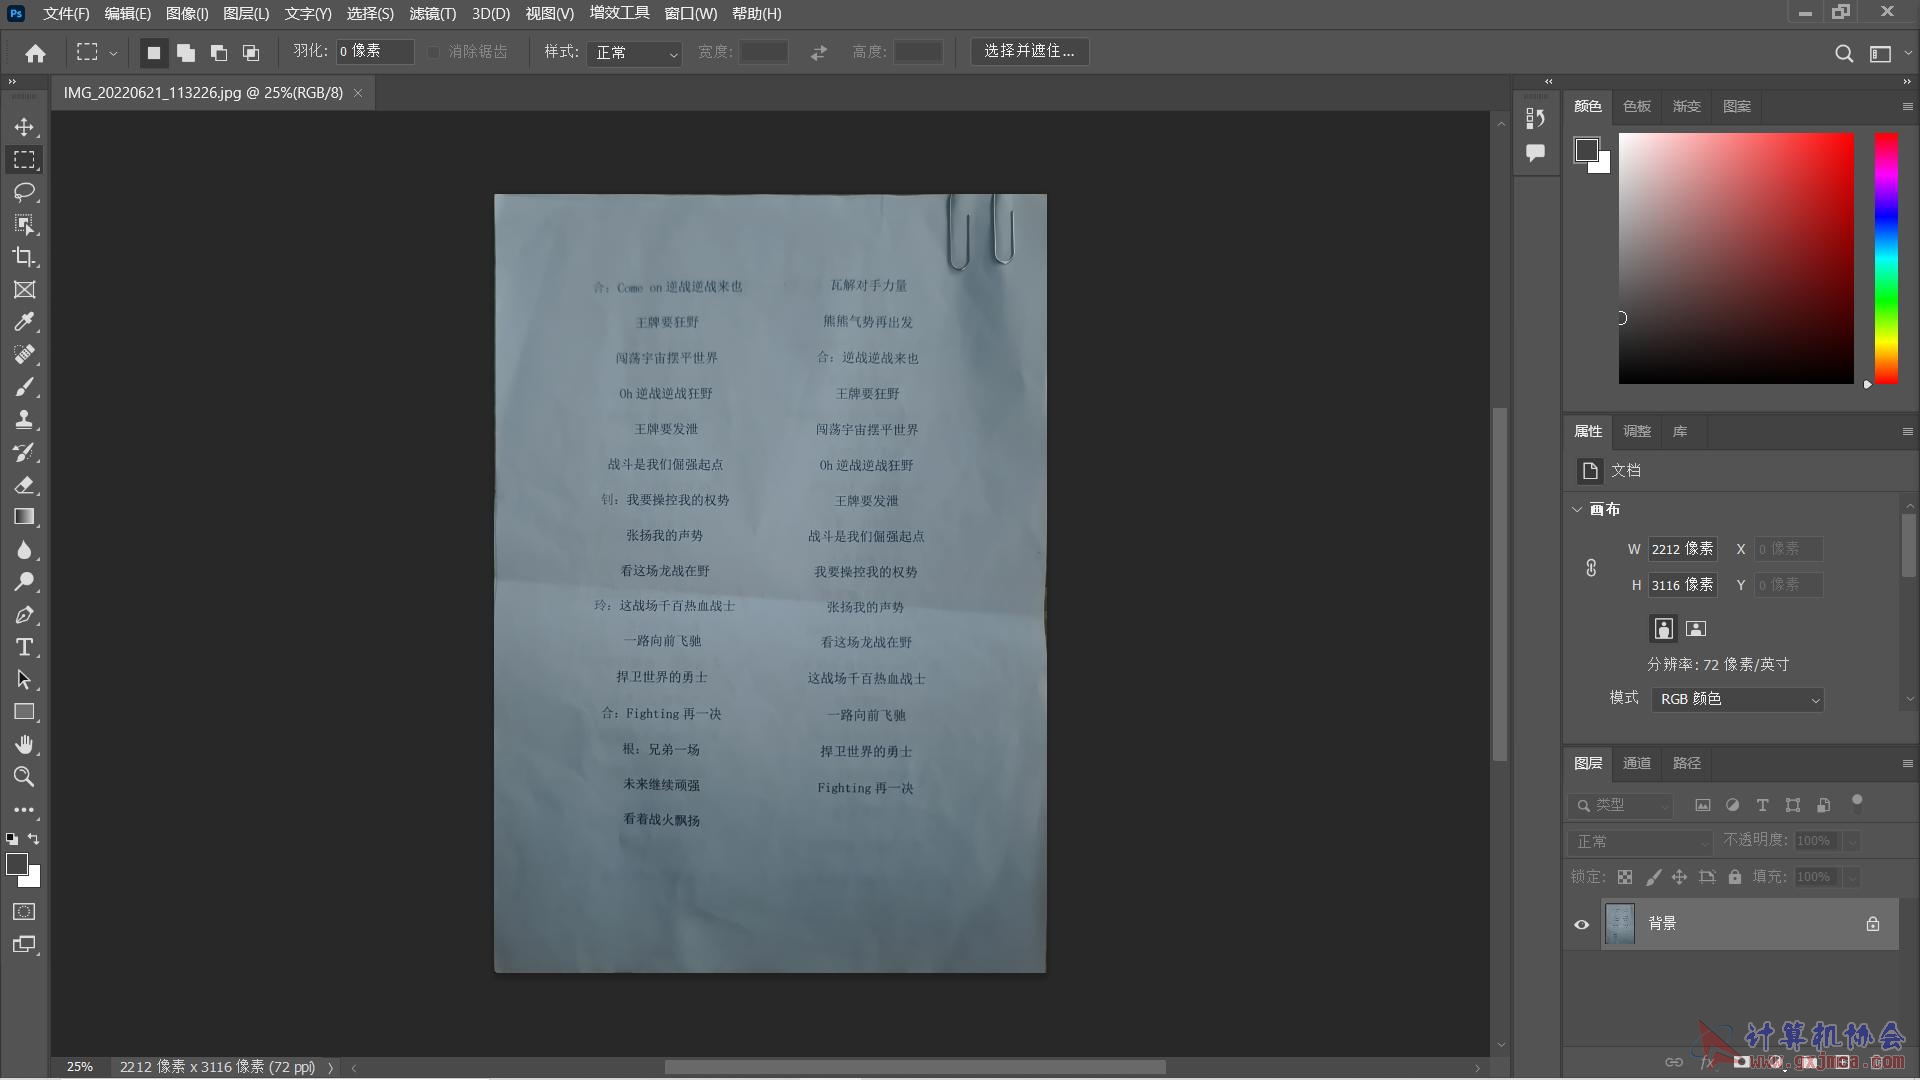Select the Horizontal Type tool
The height and width of the screenshot is (1080, 1920).
(x=24, y=647)
